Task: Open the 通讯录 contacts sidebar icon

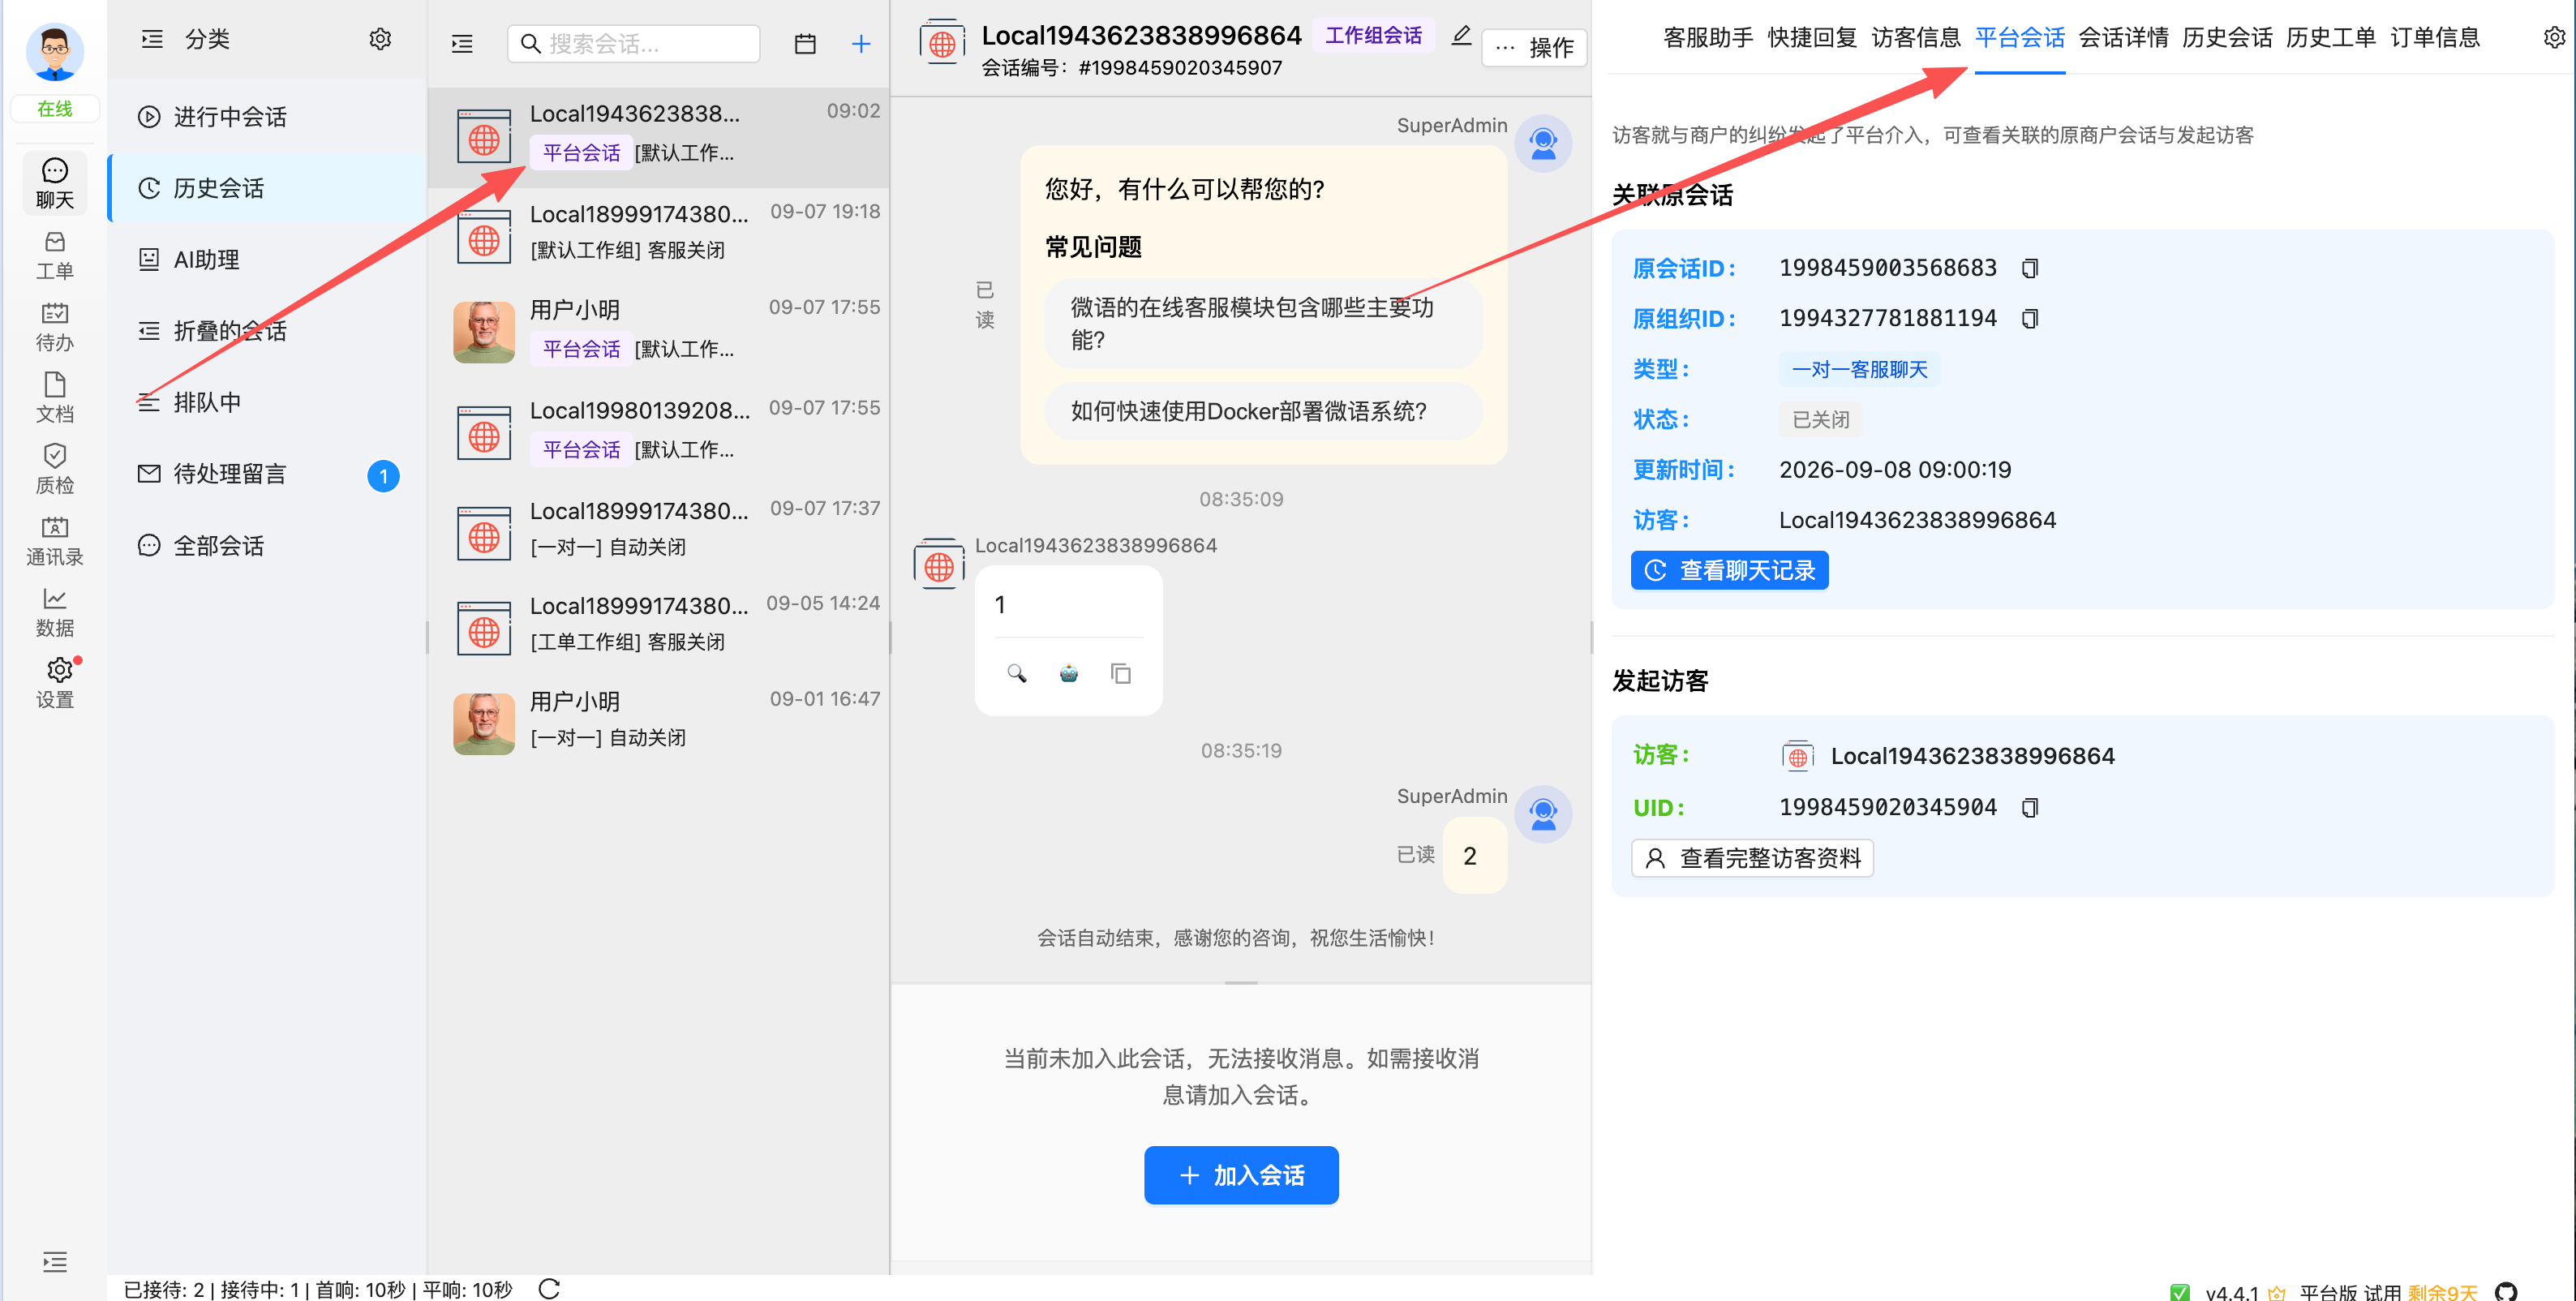Action: pos(54,541)
